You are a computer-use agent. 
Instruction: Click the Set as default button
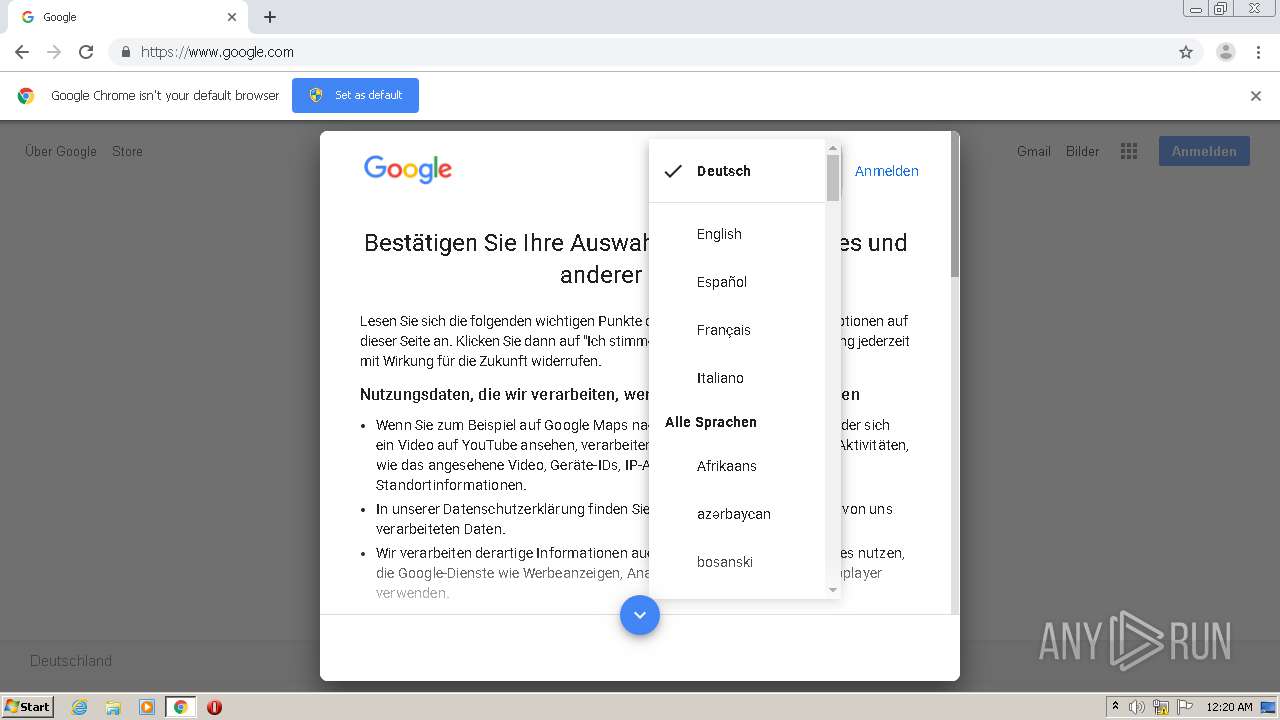[355, 95]
